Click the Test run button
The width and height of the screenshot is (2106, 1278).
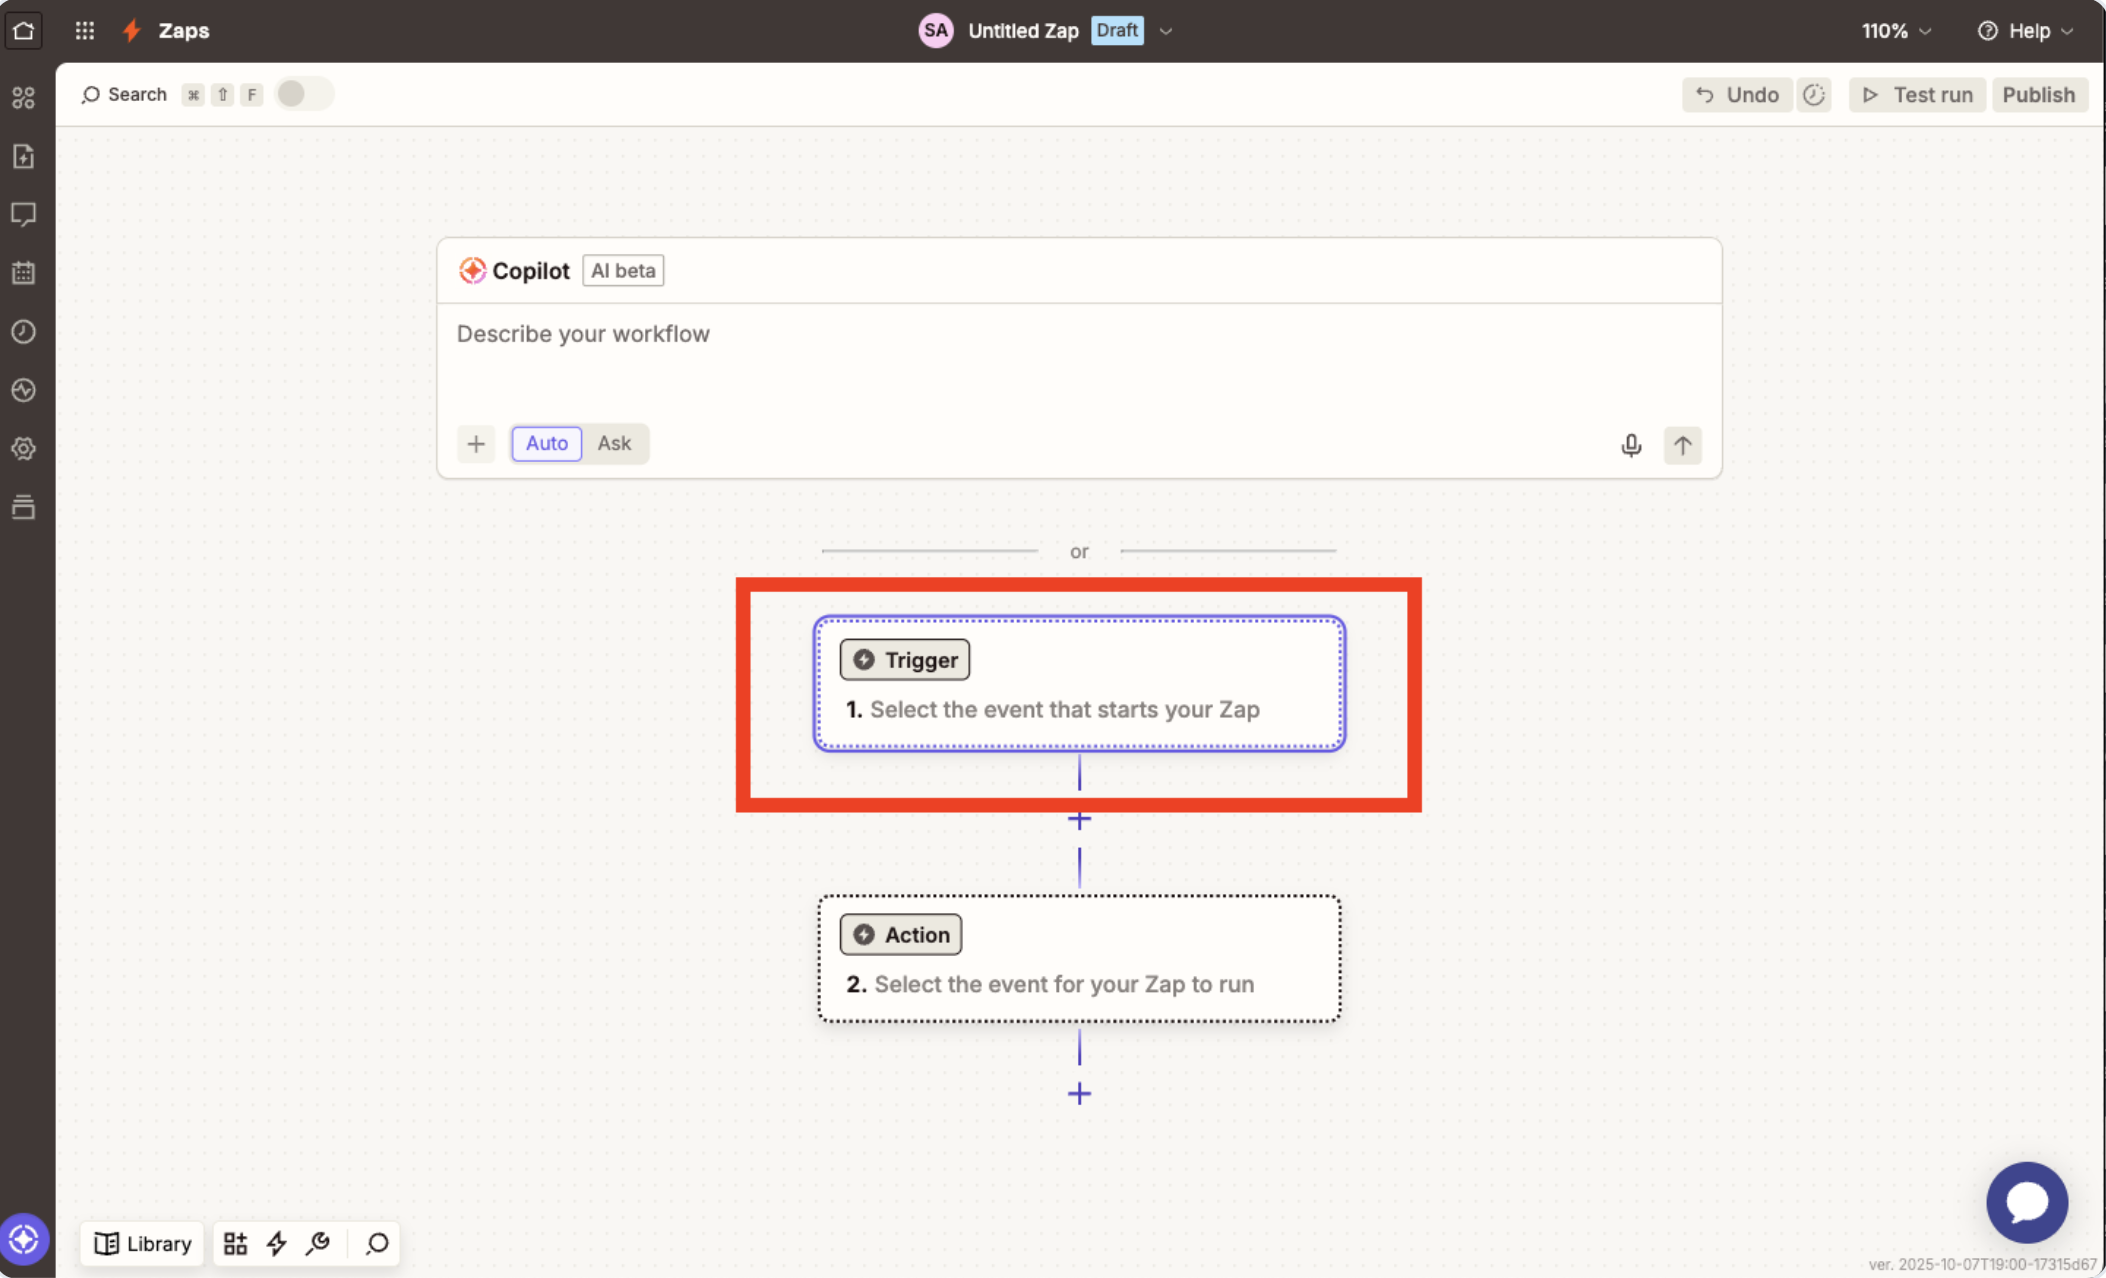pos(1917,95)
